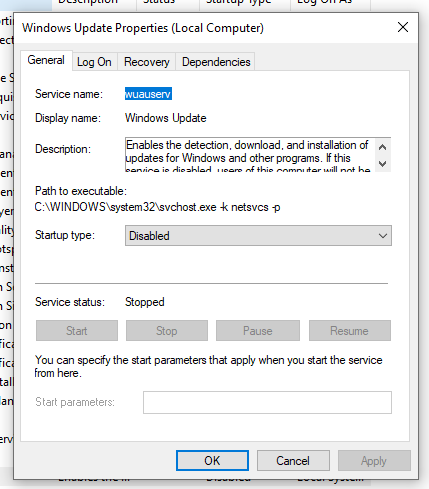
Task: Click the Stop service button
Action: click(x=167, y=331)
